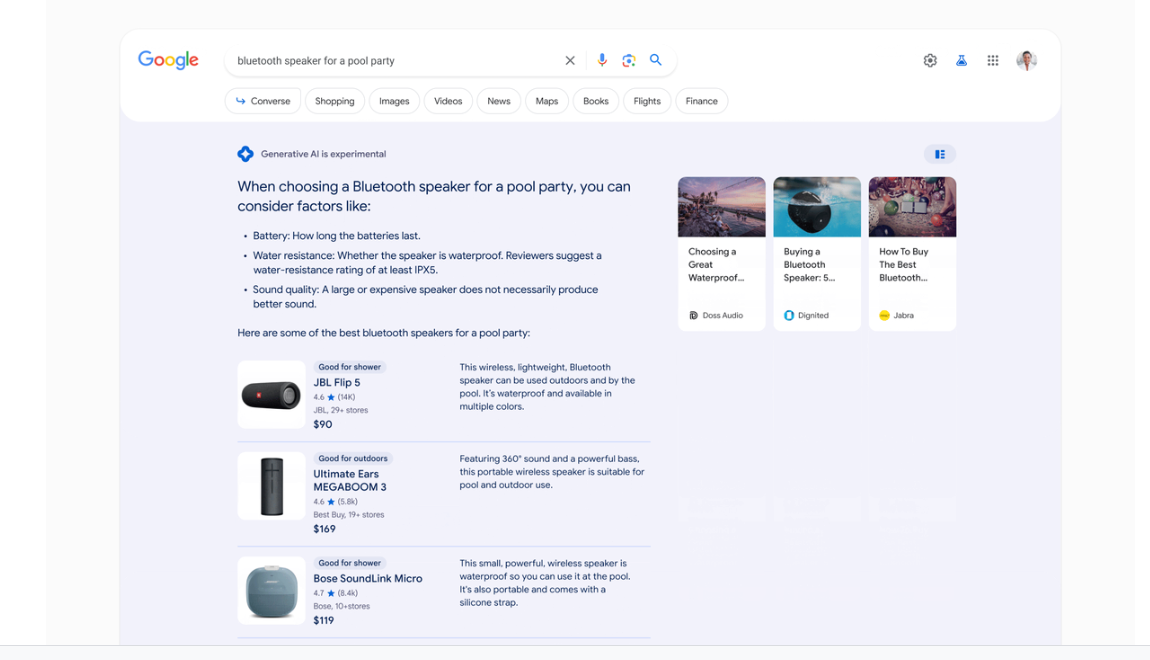This screenshot has width=1150, height=660.
Task: Click JBL Flip 5 4.6 star rating
Action: tap(334, 397)
